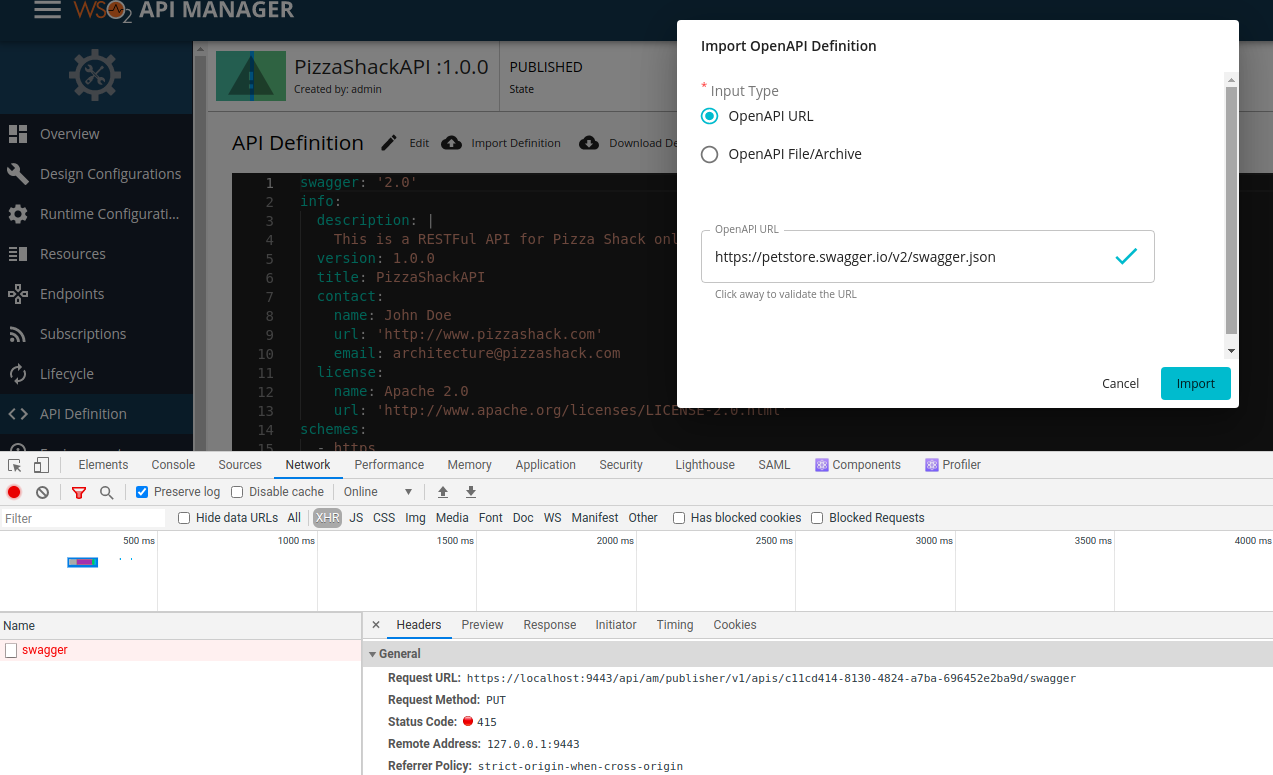Open the Lifecycle sidebar item

point(96,374)
